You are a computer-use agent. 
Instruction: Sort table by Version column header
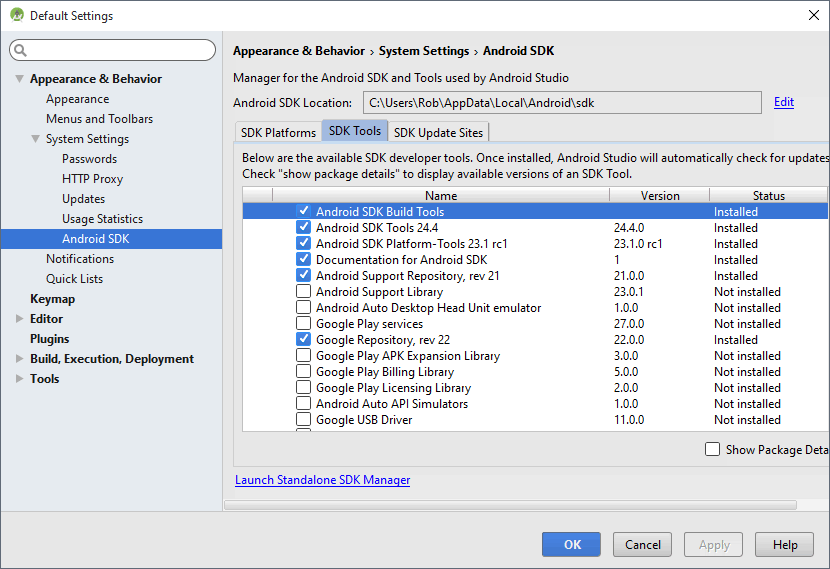coord(660,195)
